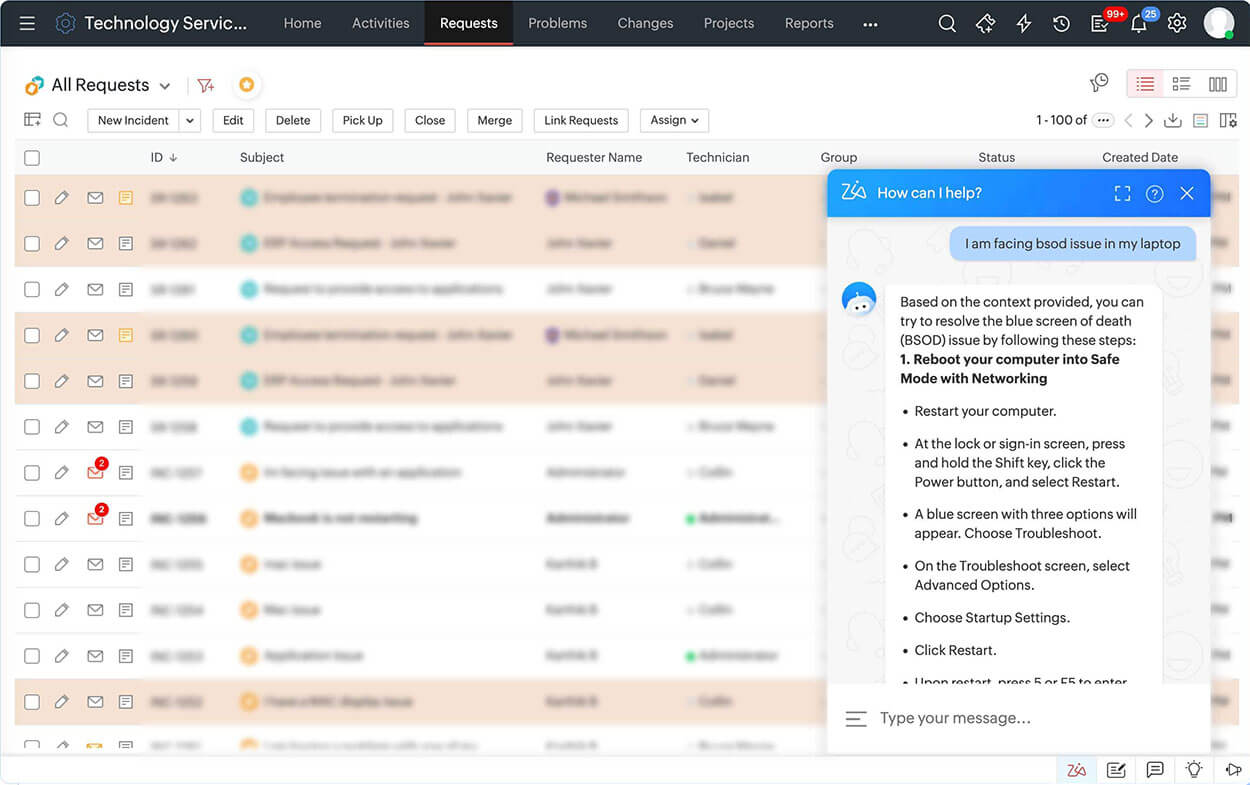Open the hamburger navigation menu
Screen dimensions: 1250x785
point(27,23)
